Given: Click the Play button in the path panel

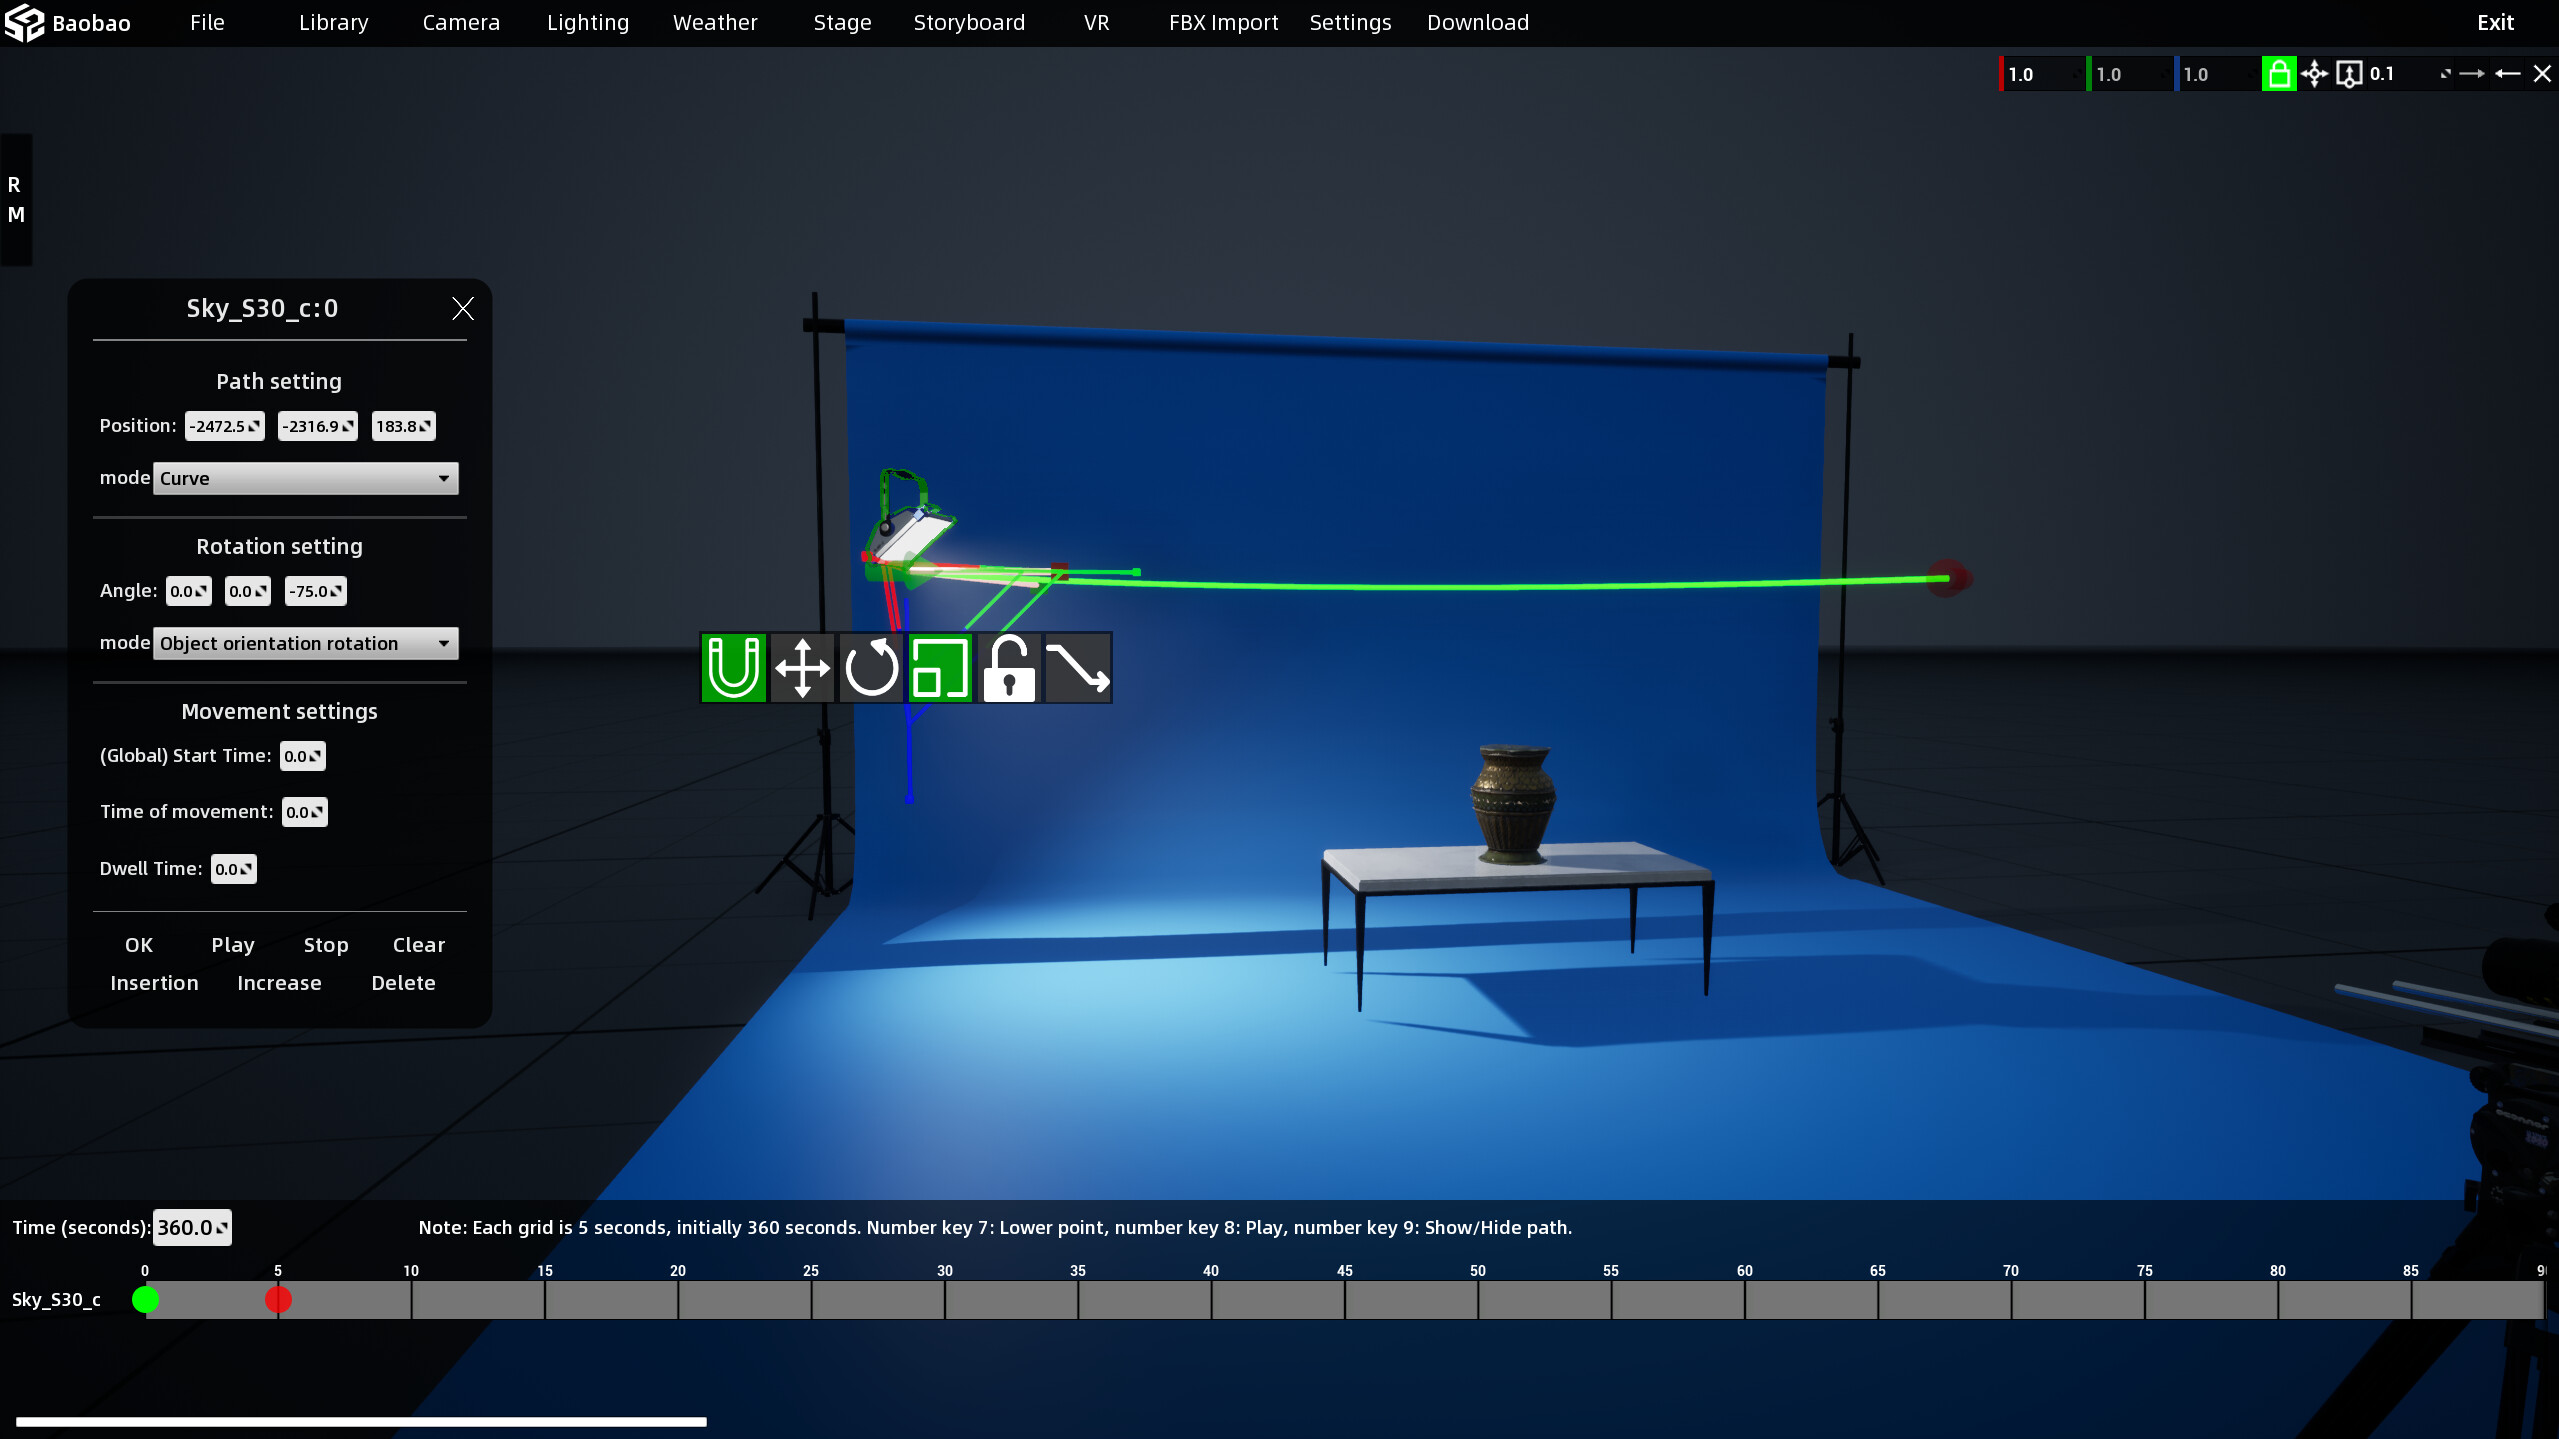Looking at the screenshot, I should (x=231, y=944).
